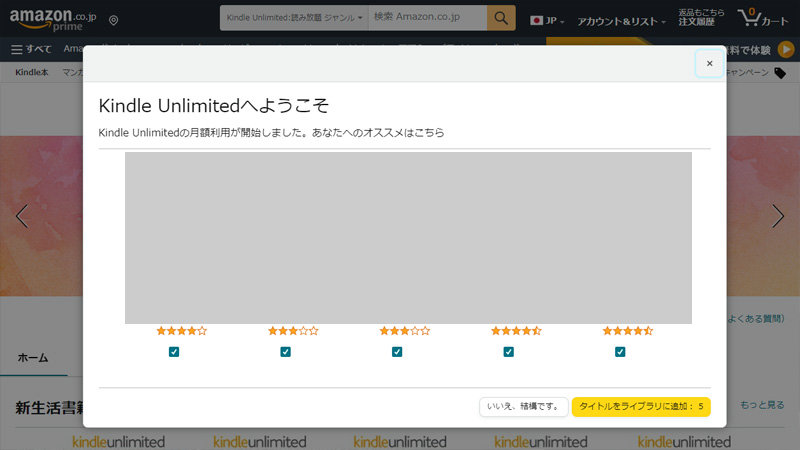
Task: Click the fourth book's star rating
Action: click(x=516, y=331)
